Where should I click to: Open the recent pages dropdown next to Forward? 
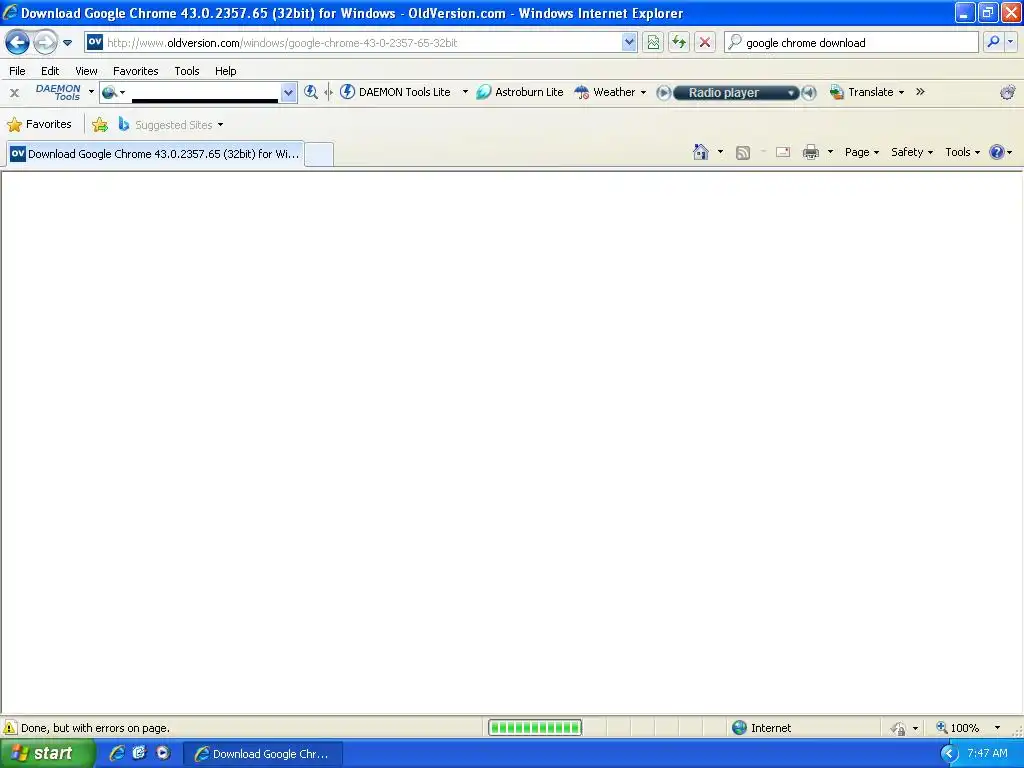67,43
